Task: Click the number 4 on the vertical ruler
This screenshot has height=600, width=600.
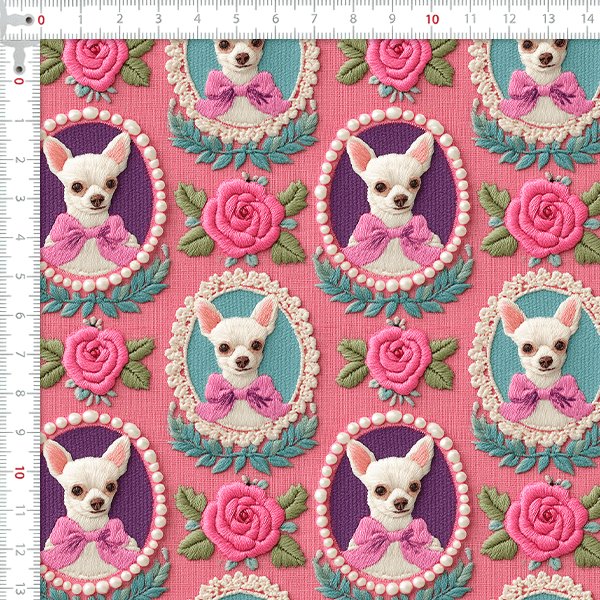Action: tap(19, 238)
